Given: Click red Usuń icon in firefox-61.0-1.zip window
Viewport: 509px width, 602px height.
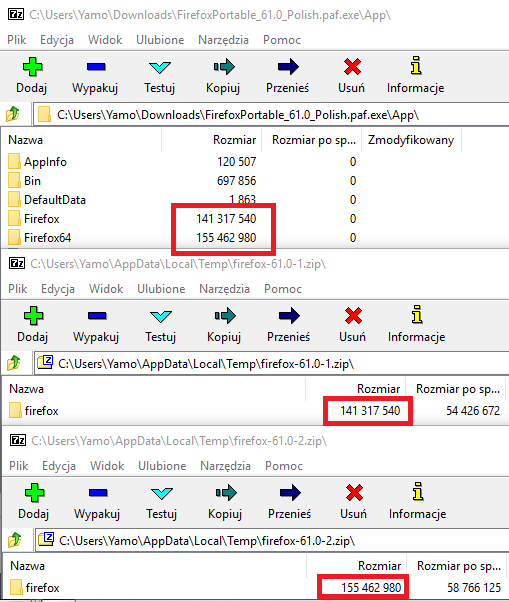Looking at the screenshot, I should point(353,316).
